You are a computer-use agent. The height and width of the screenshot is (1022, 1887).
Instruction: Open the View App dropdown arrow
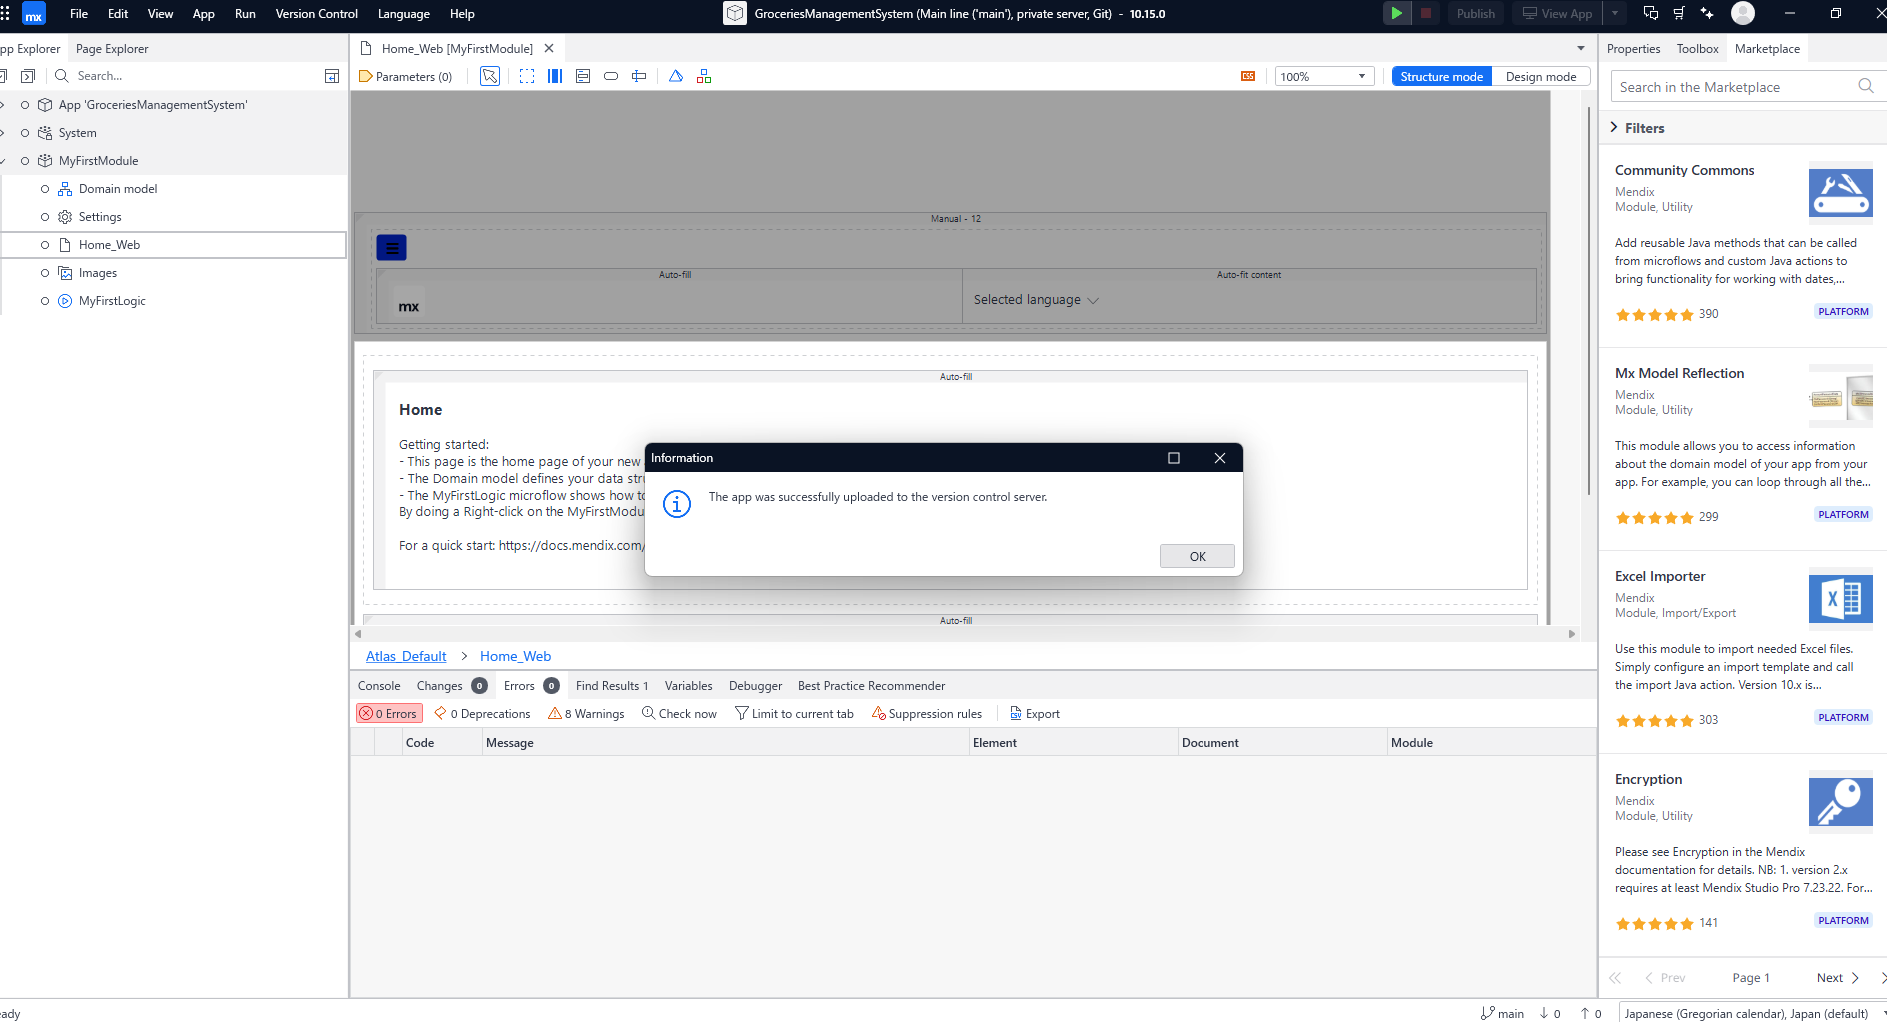(x=1614, y=13)
